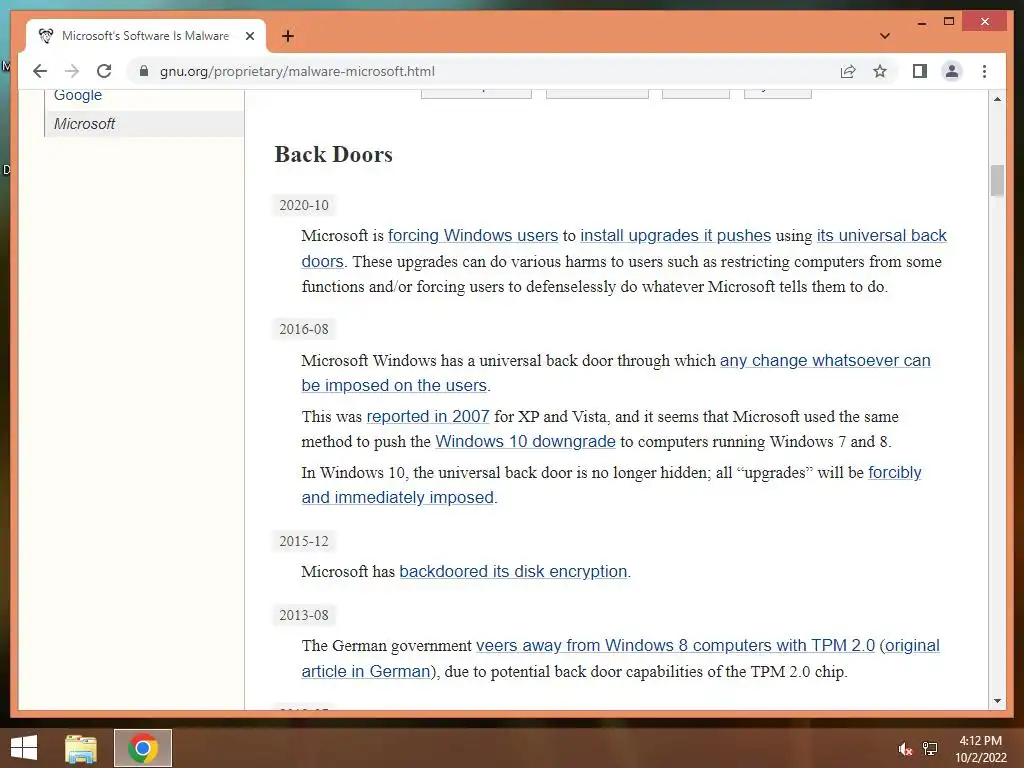Click the 2016-08 date label
Screen dimensions: 1024x768
pos(304,329)
